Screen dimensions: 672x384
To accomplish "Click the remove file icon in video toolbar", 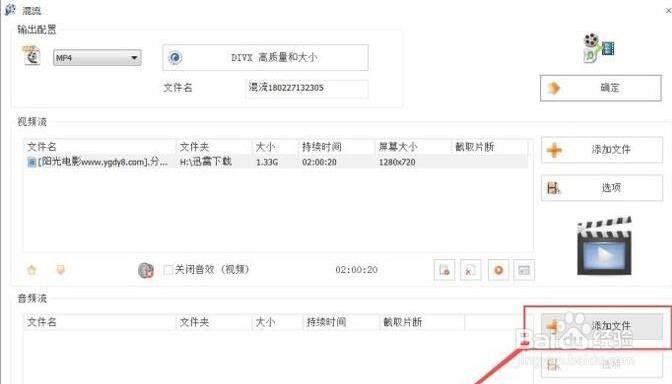I will tap(444, 270).
